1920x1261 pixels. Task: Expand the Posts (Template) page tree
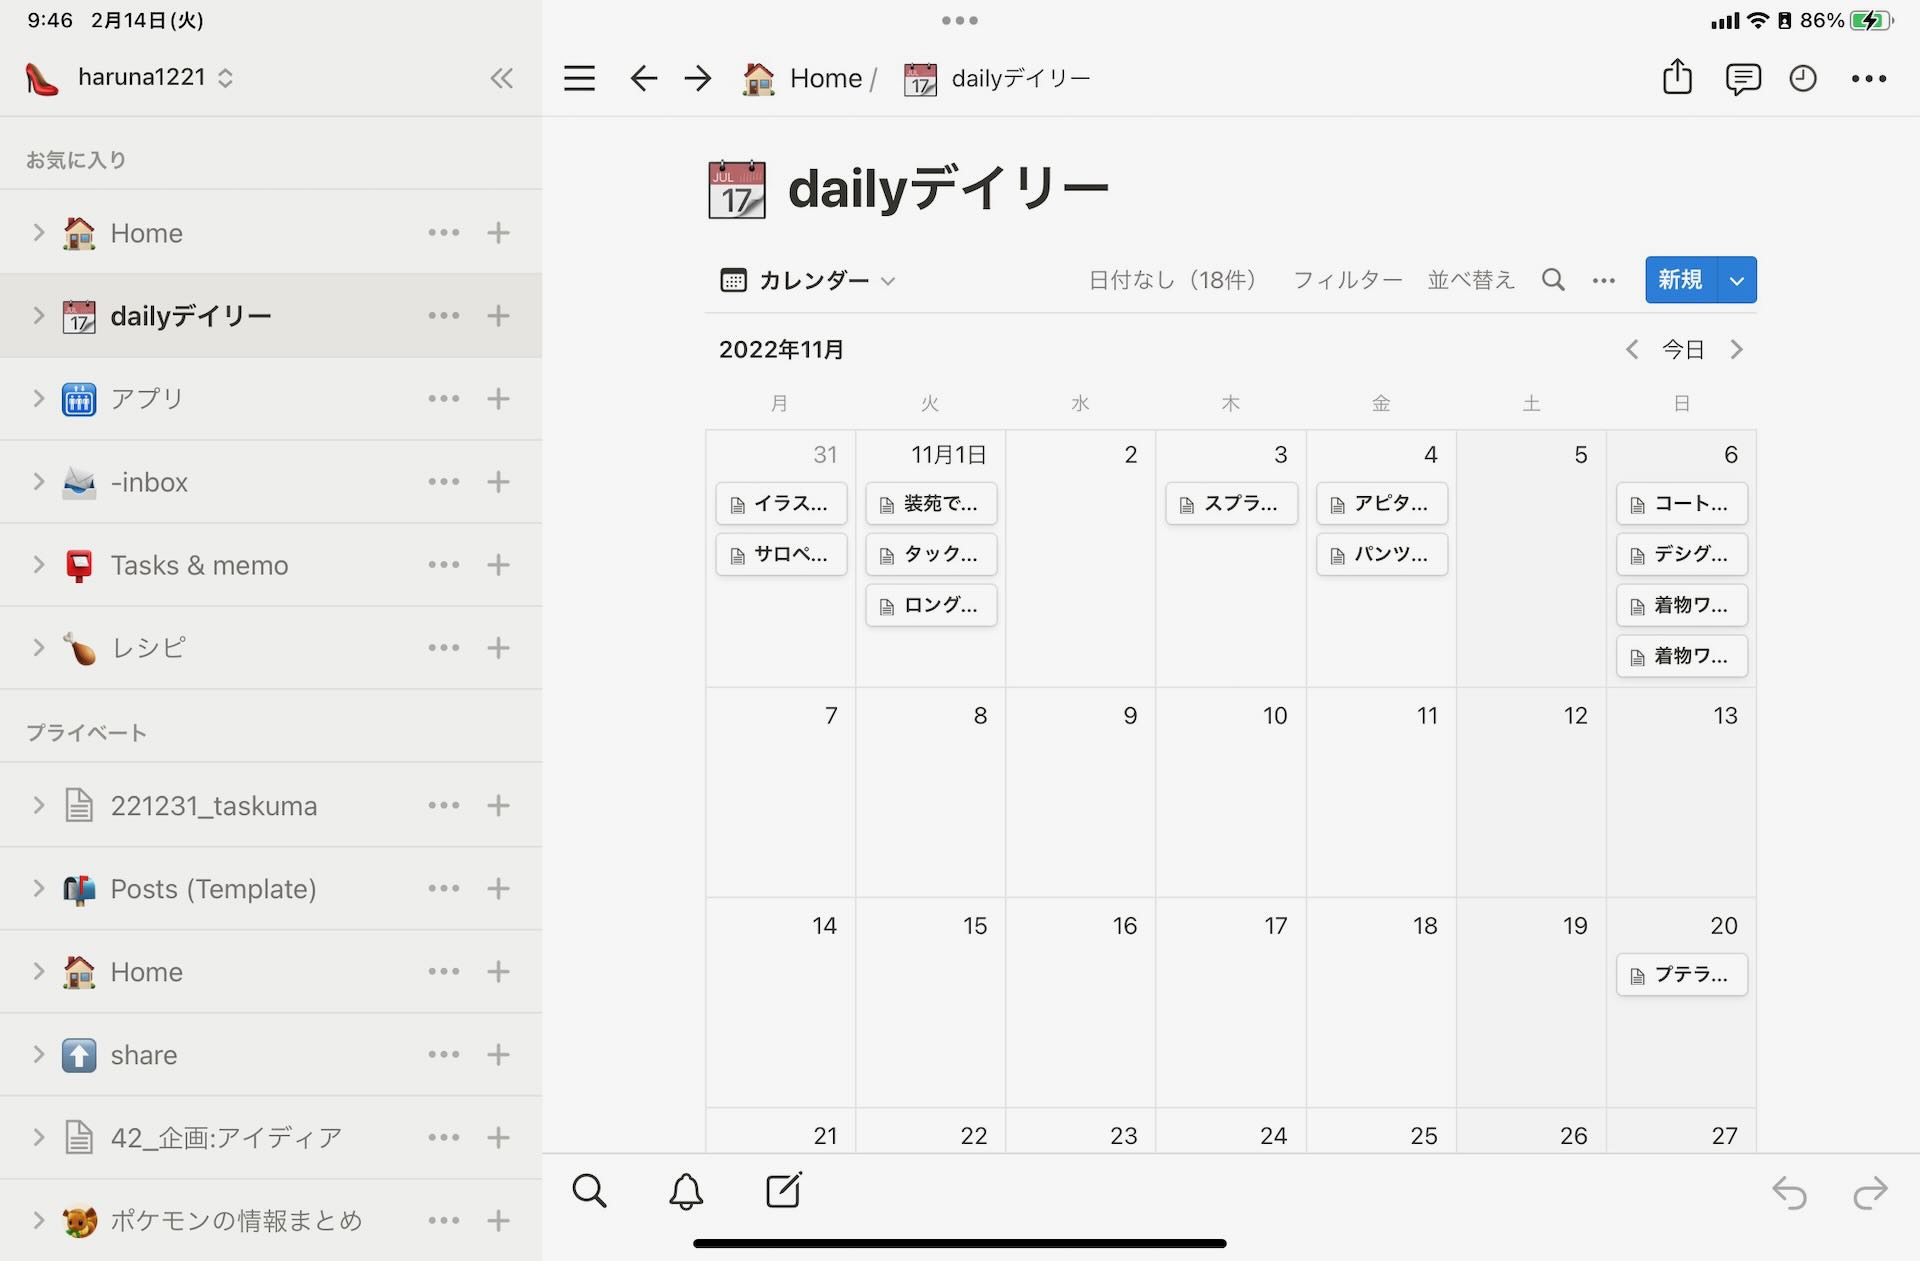click(39, 889)
